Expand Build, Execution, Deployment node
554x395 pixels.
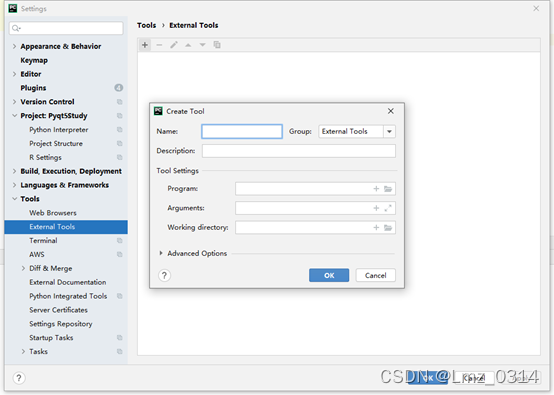(14, 171)
